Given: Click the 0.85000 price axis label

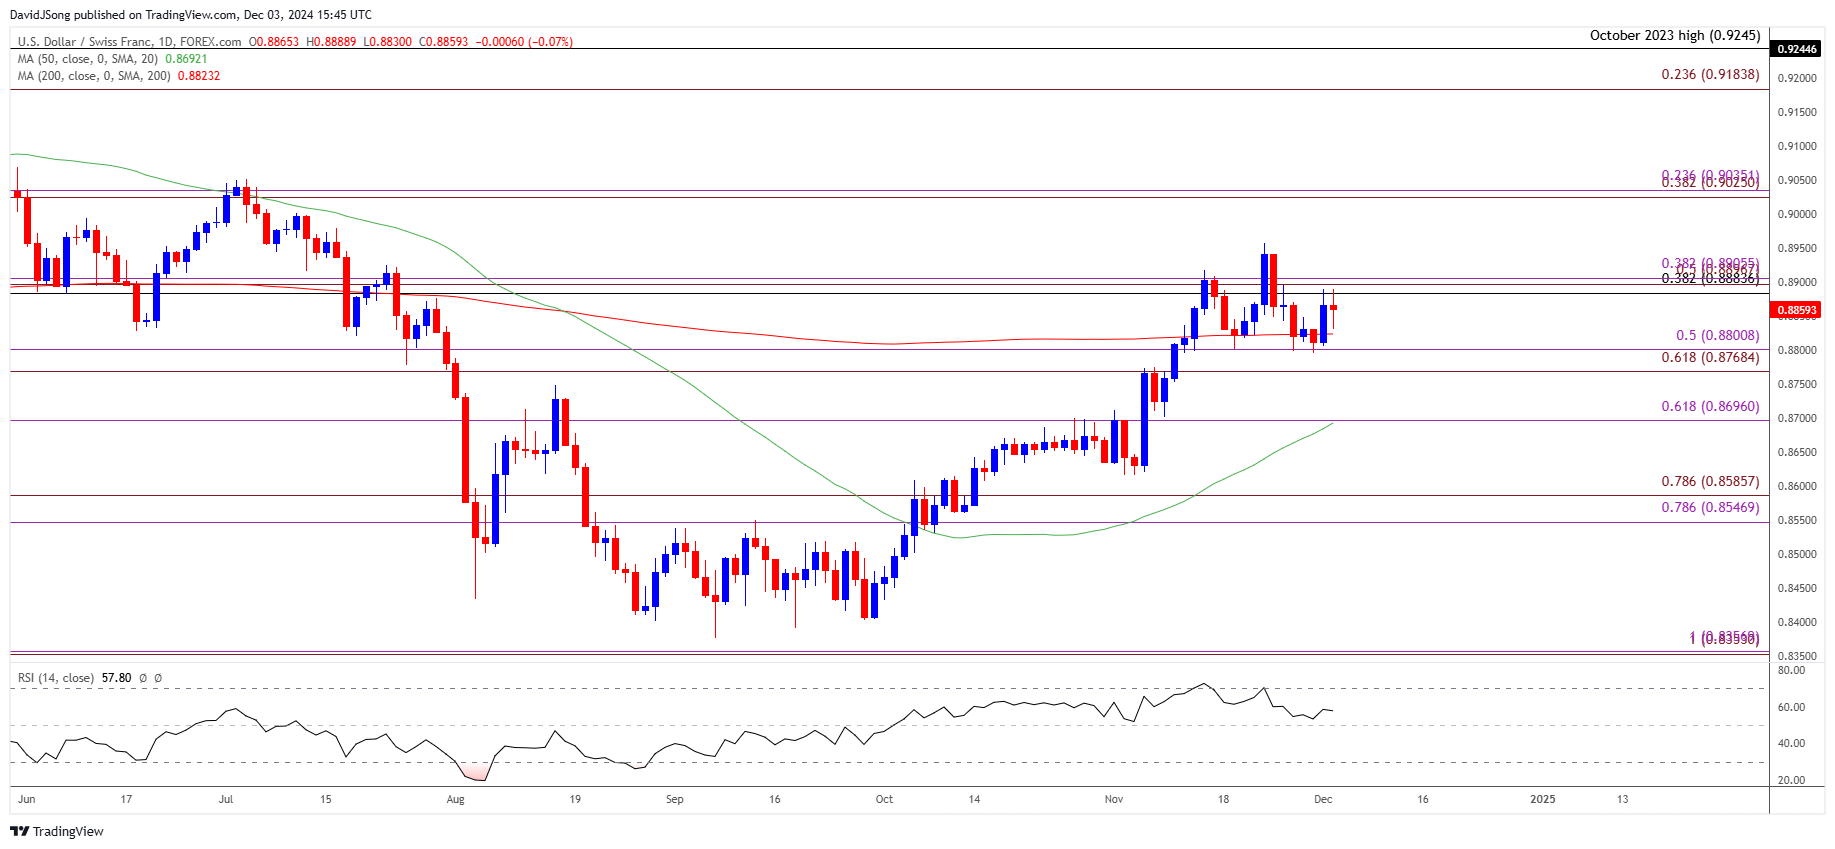Looking at the screenshot, I should (1797, 555).
